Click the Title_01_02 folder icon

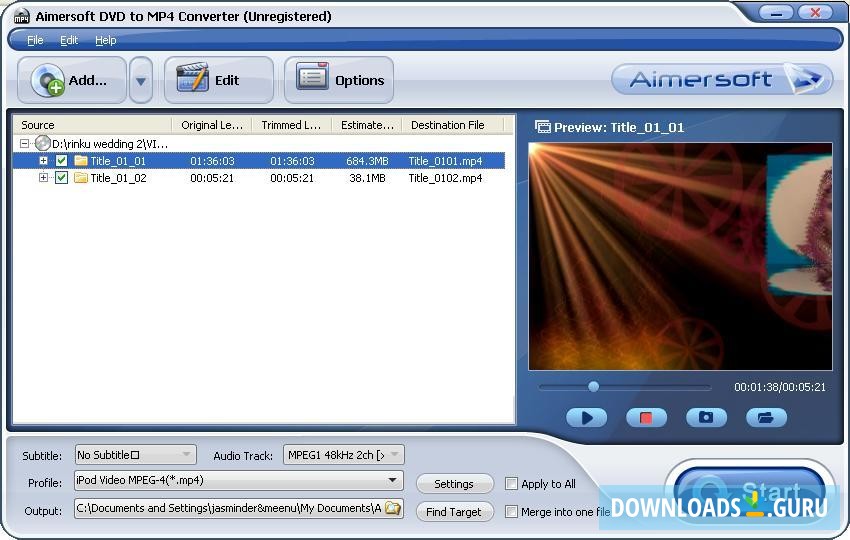[x=81, y=178]
